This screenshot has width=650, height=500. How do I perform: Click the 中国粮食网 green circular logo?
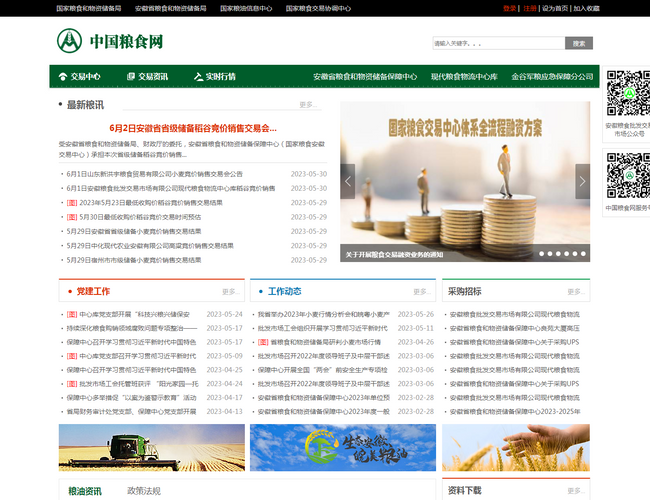click(x=69, y=41)
